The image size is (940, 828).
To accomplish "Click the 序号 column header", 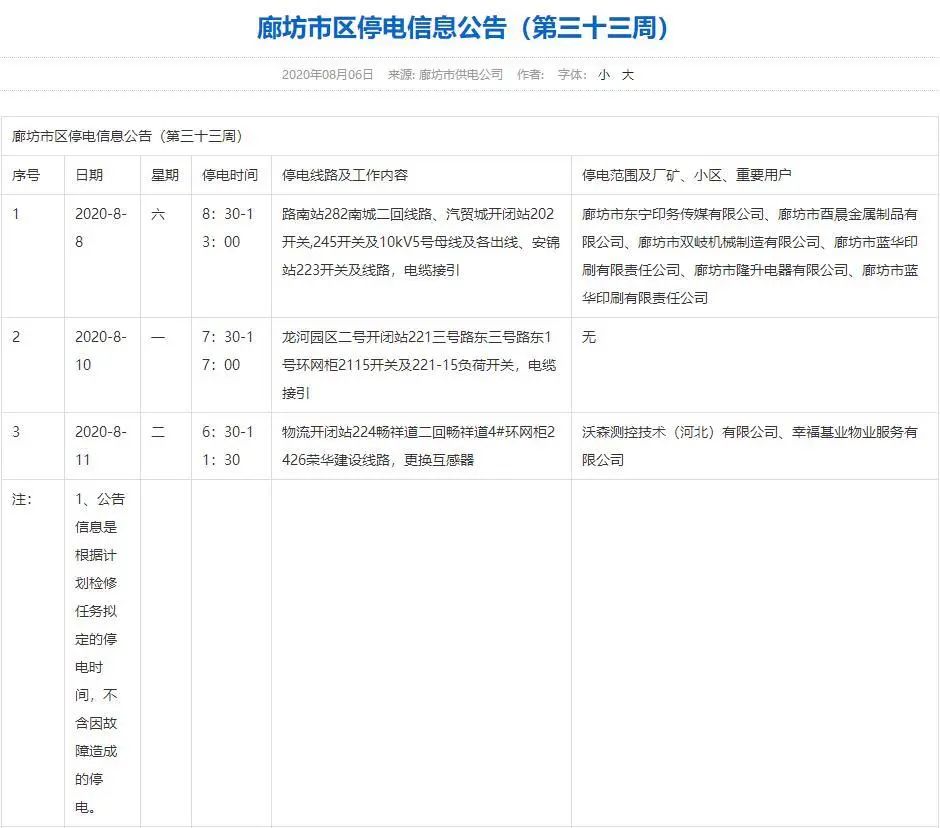I will pyautogui.click(x=33, y=175).
